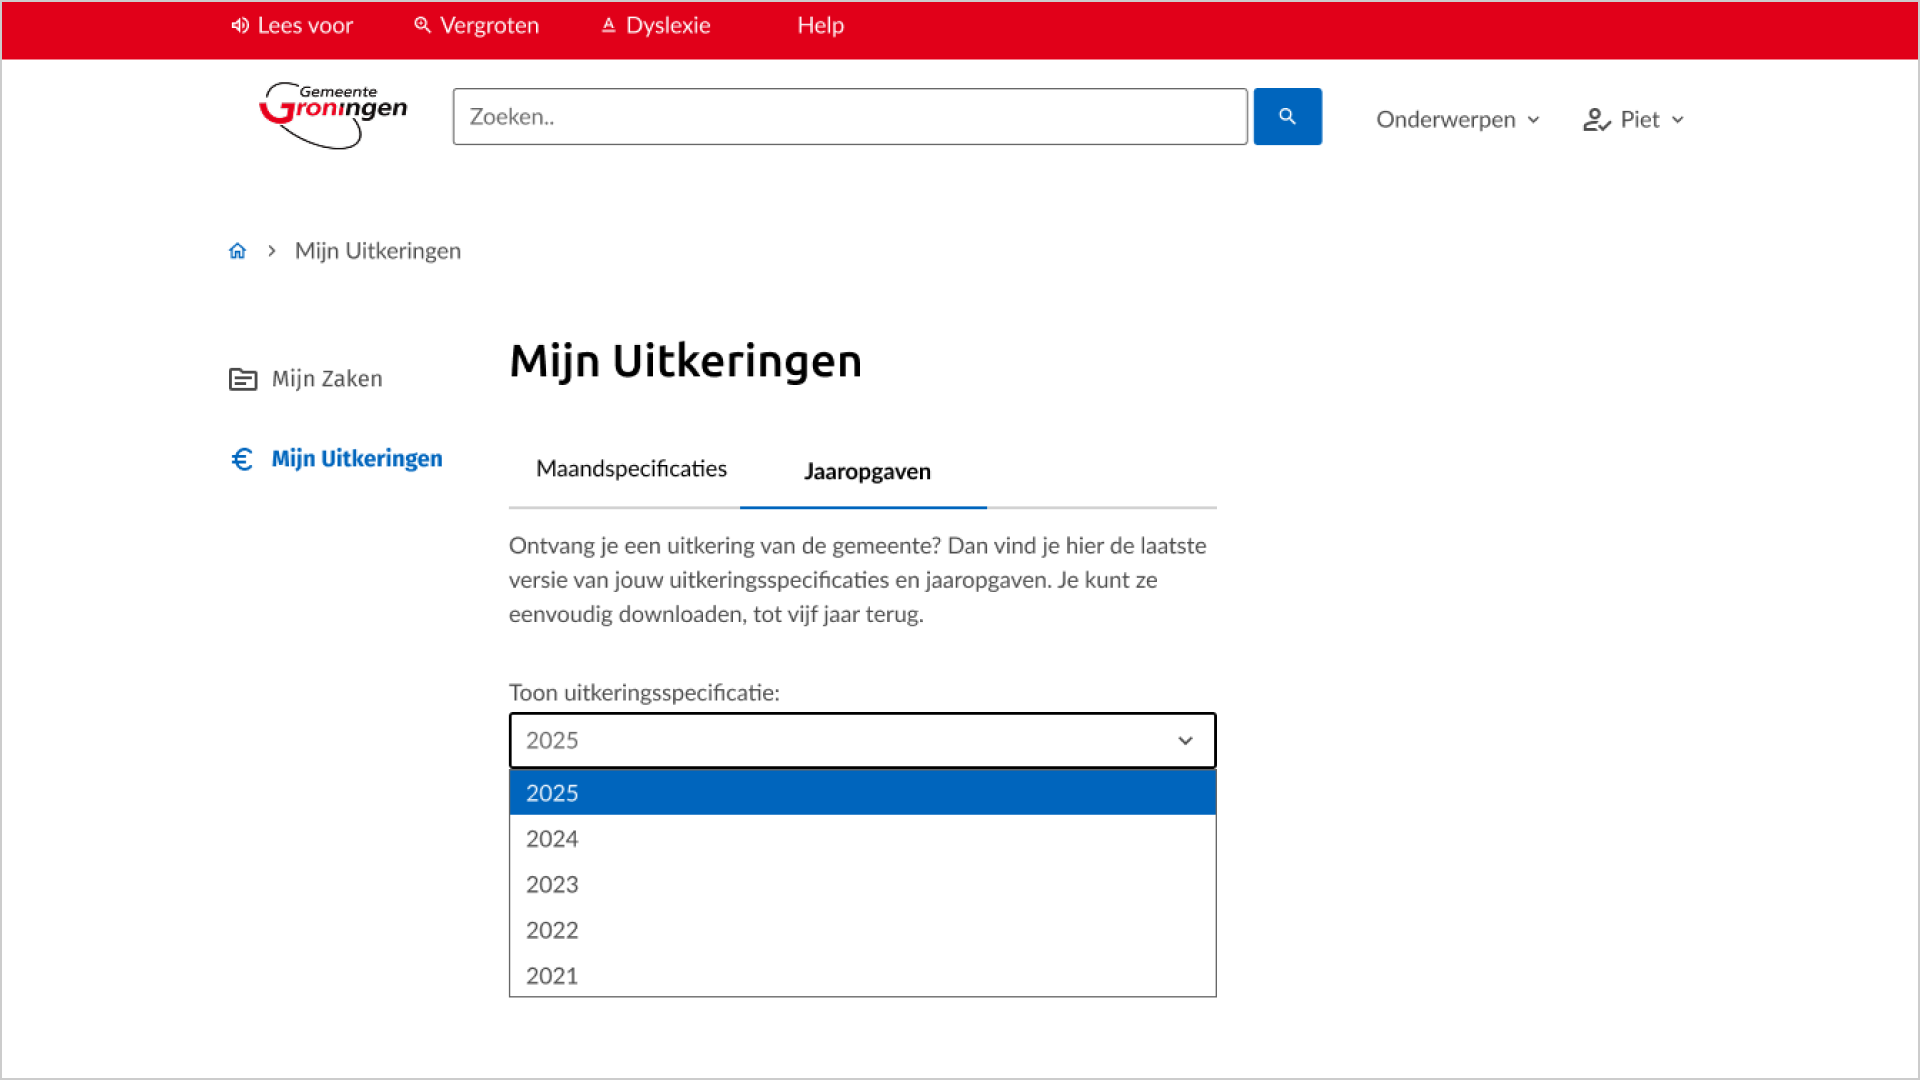Go to Gemeente Groningen logo homepage

click(333, 115)
